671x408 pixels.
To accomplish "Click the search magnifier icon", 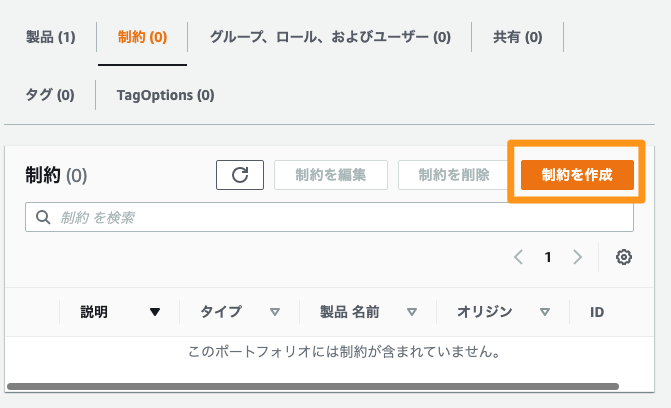I will [43, 217].
